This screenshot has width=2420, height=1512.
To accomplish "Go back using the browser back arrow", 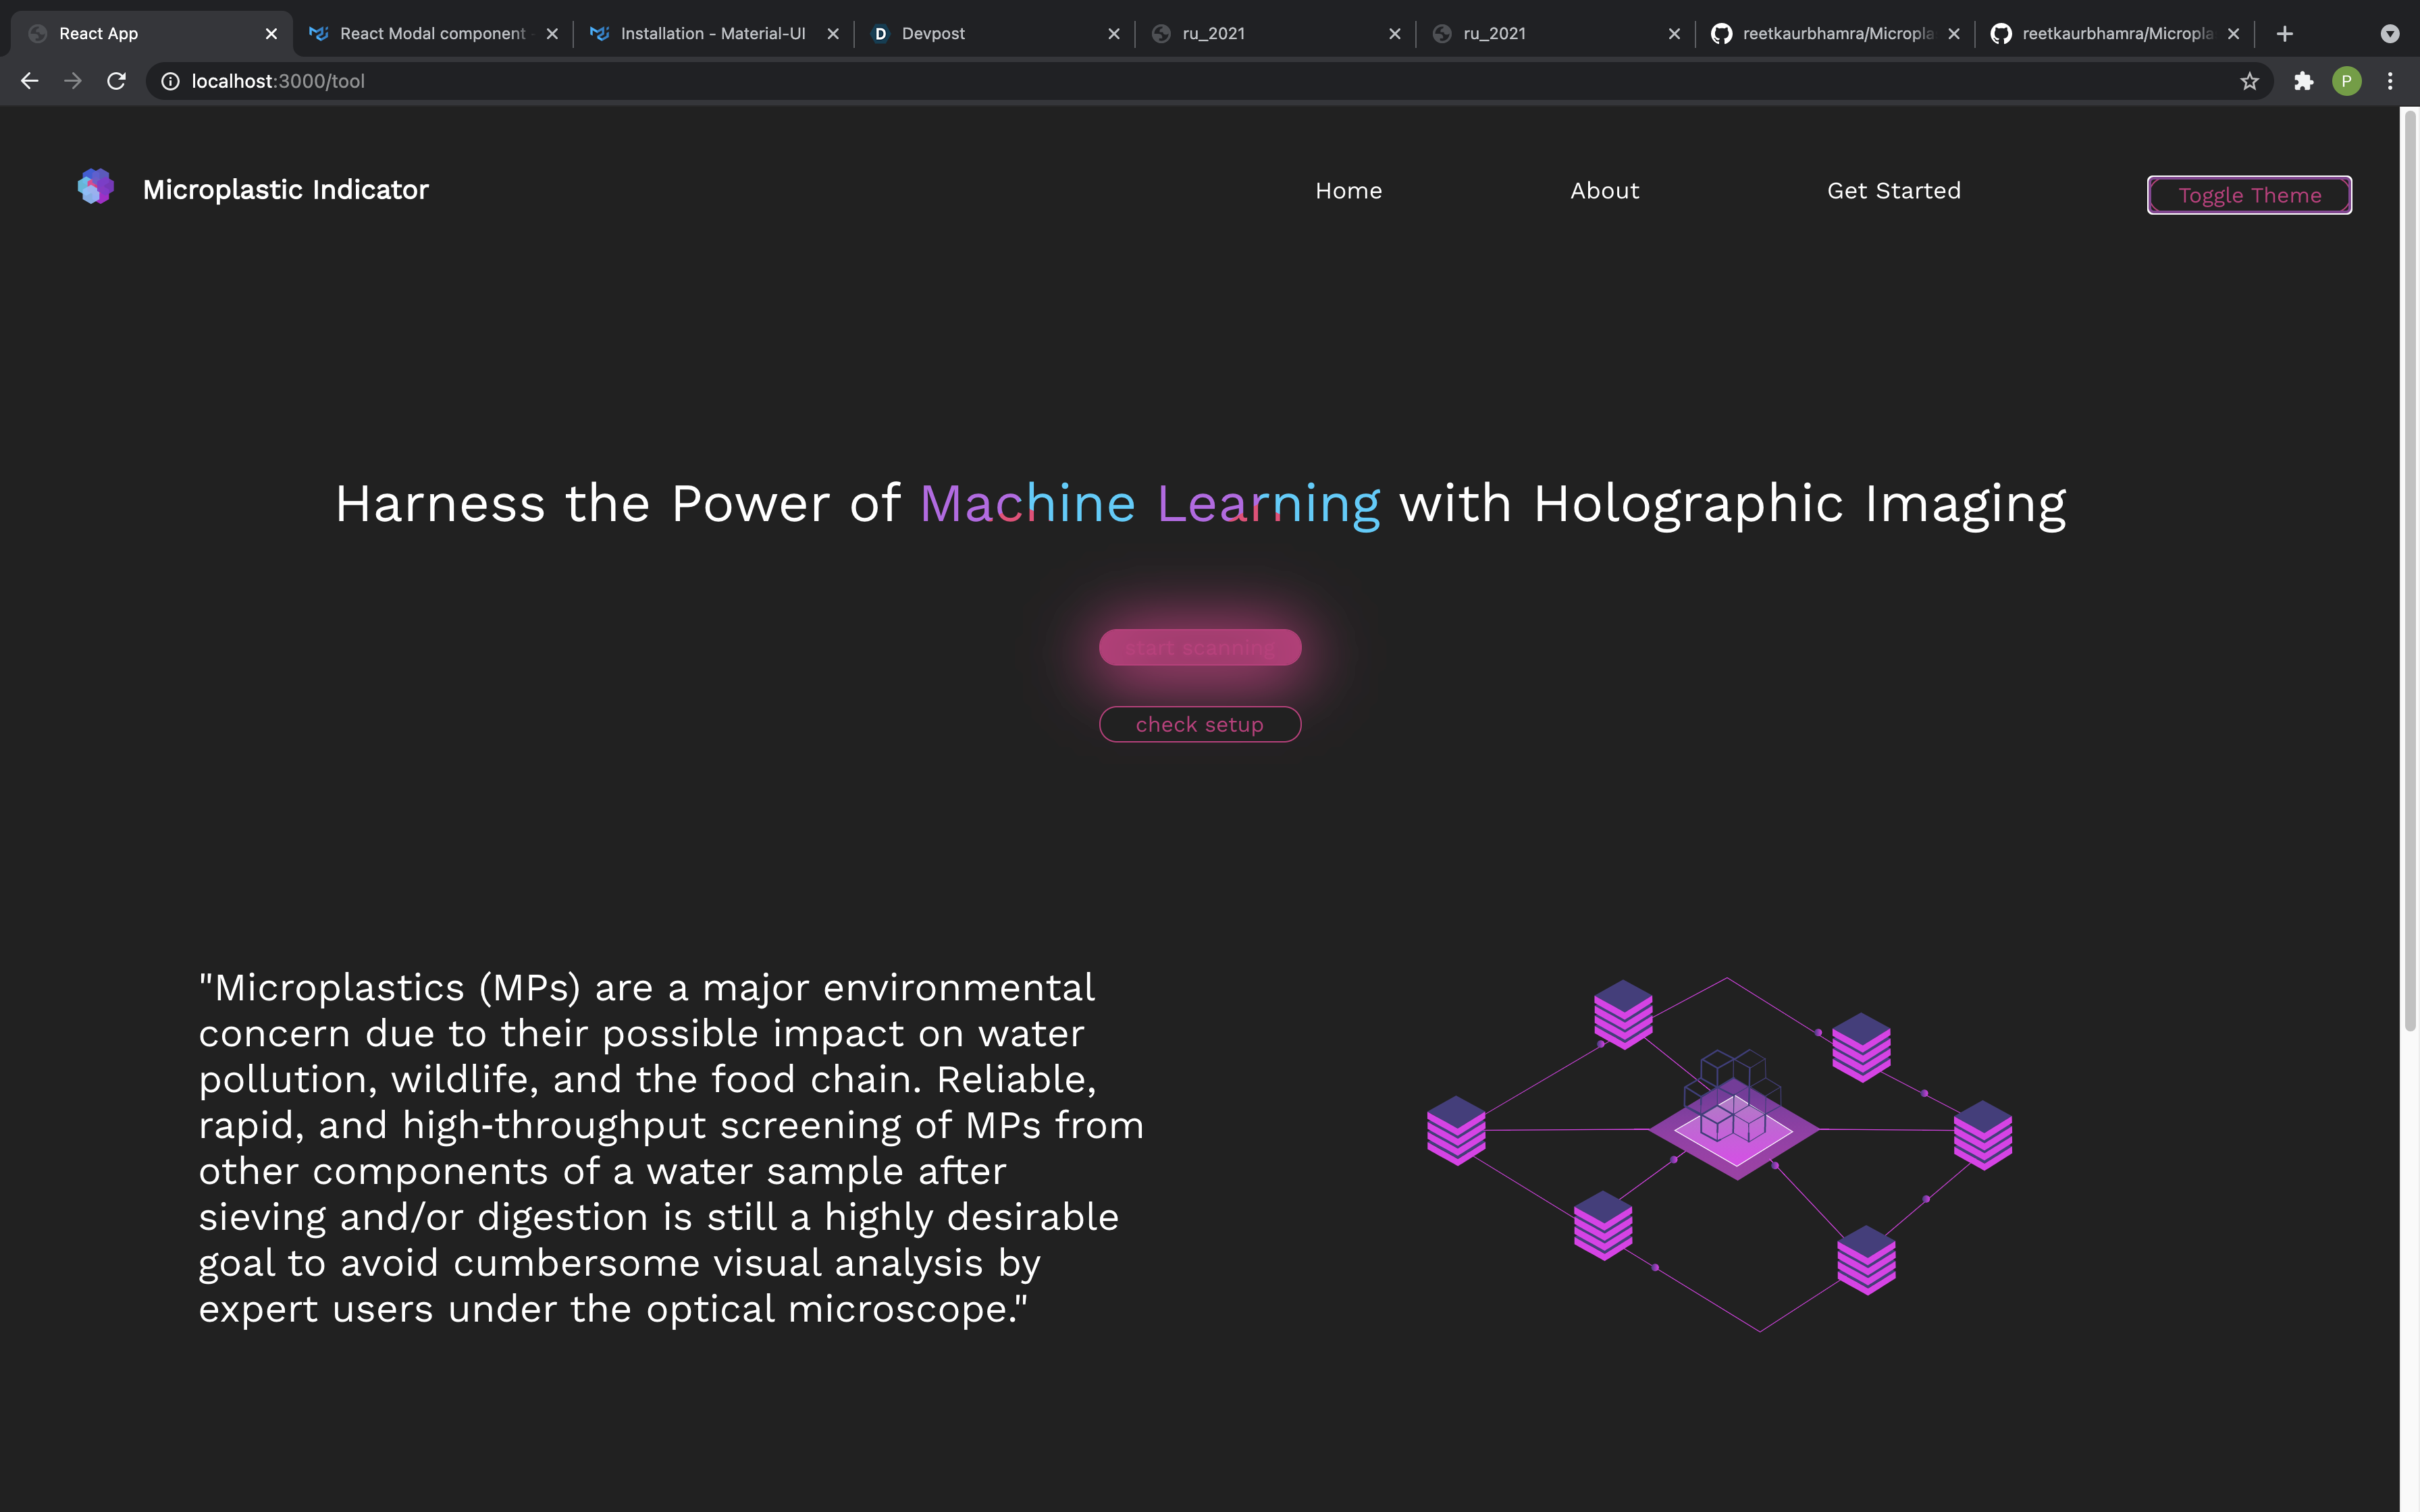I will [x=29, y=81].
